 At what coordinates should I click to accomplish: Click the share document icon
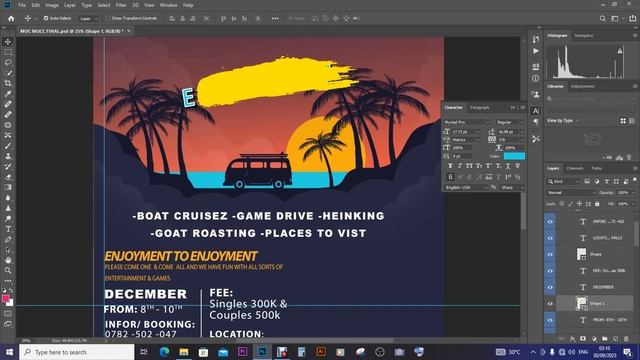[632, 18]
